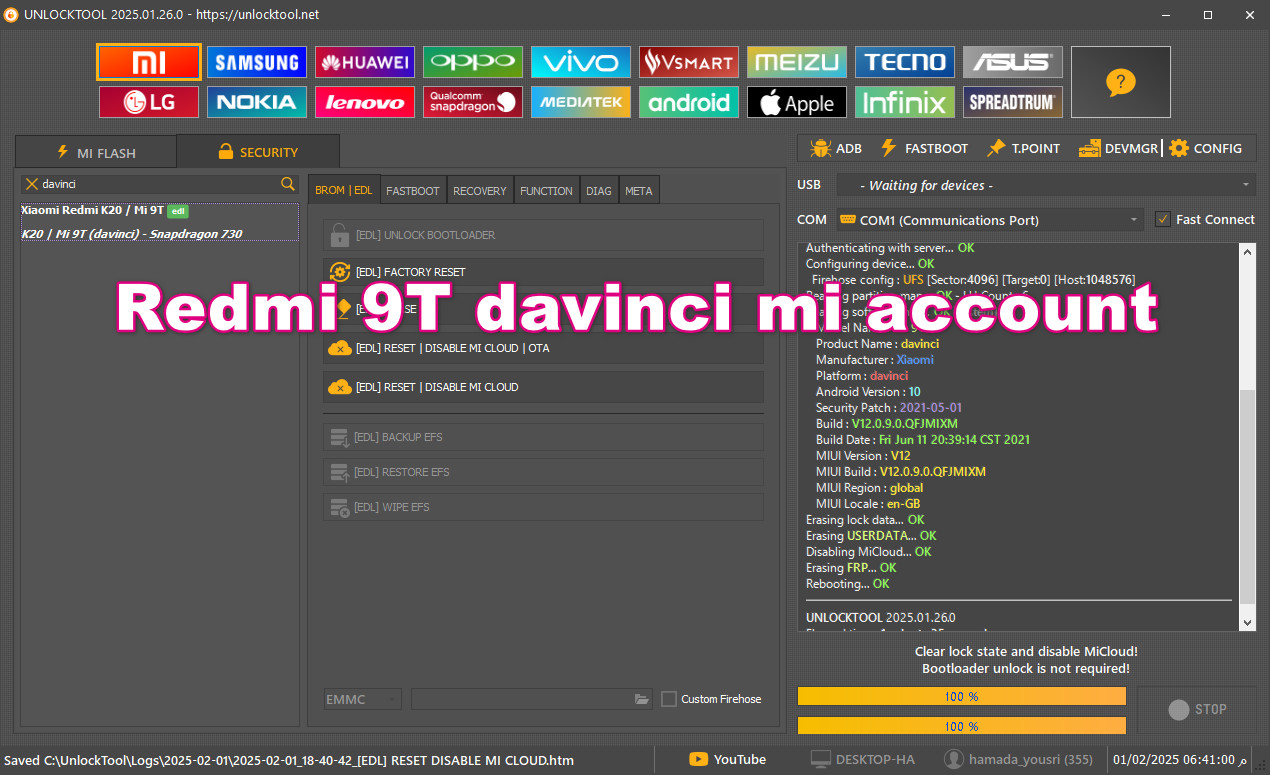Select the OPPO brand icon

(473, 62)
